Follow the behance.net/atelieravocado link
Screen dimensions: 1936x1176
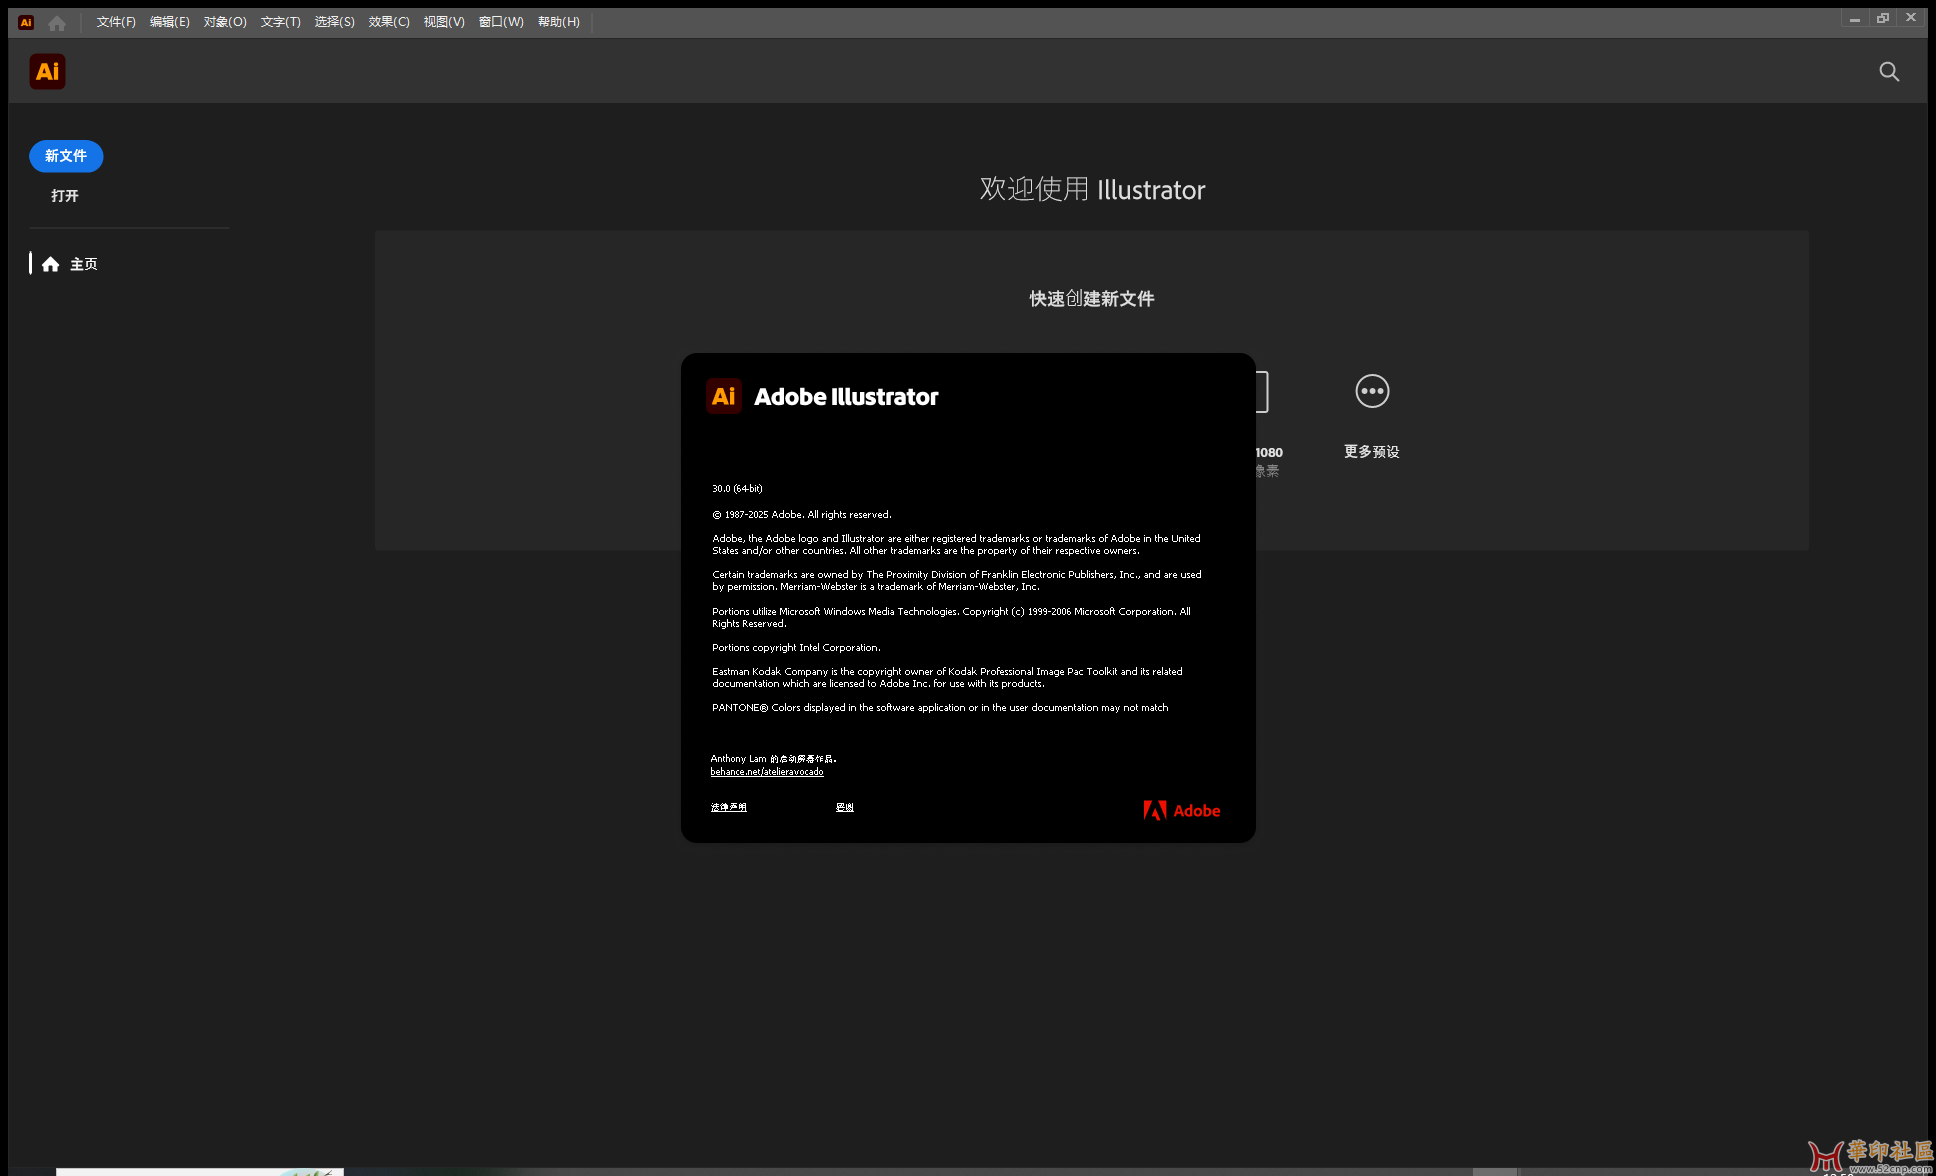(767, 772)
